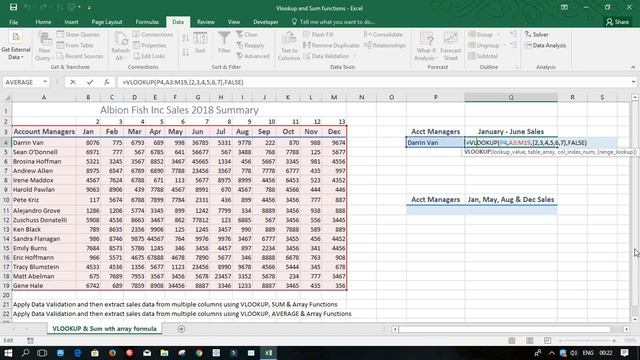The width and height of the screenshot is (640, 360).
Task: Switch to Normal view
Action: point(511,340)
